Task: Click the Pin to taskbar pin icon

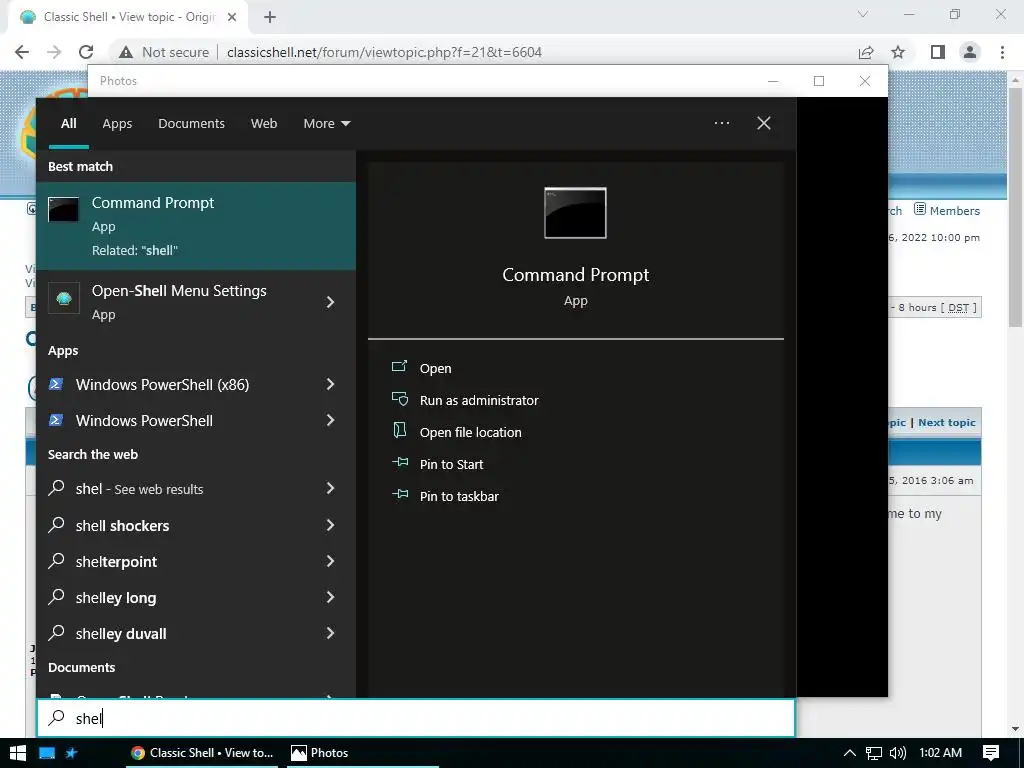Action: 399,494
